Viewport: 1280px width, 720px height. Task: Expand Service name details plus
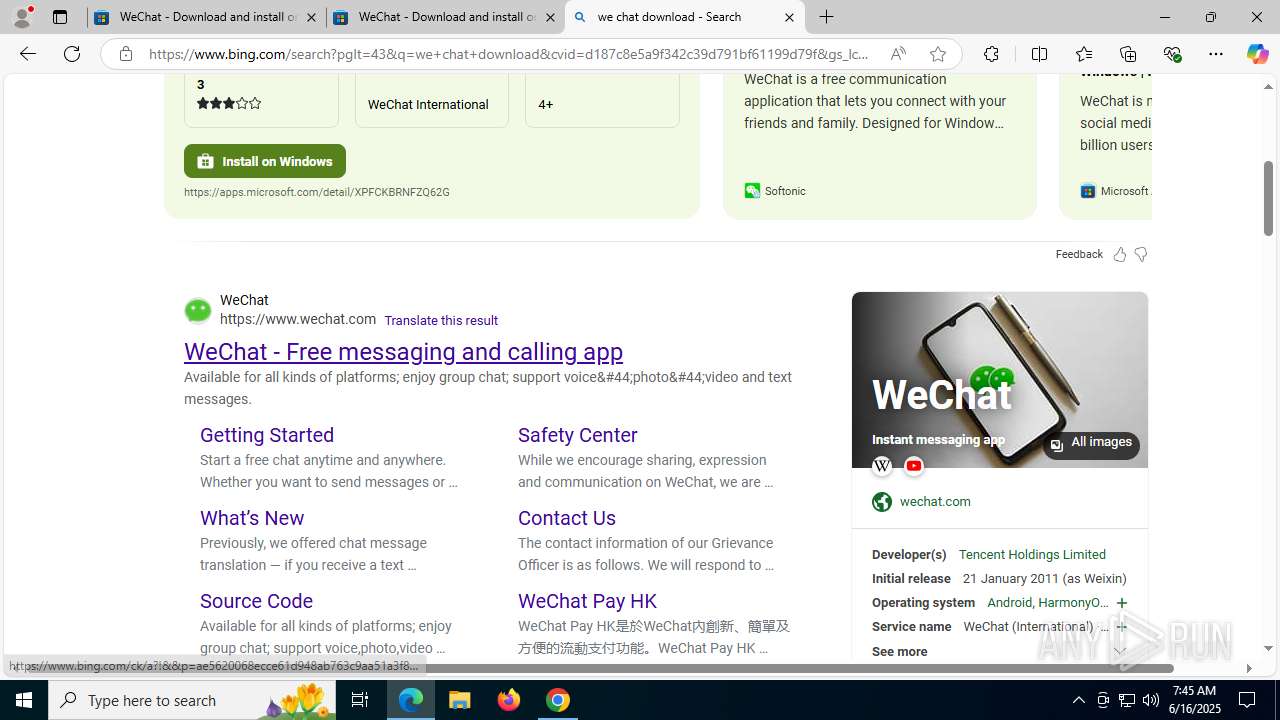pos(1121,627)
